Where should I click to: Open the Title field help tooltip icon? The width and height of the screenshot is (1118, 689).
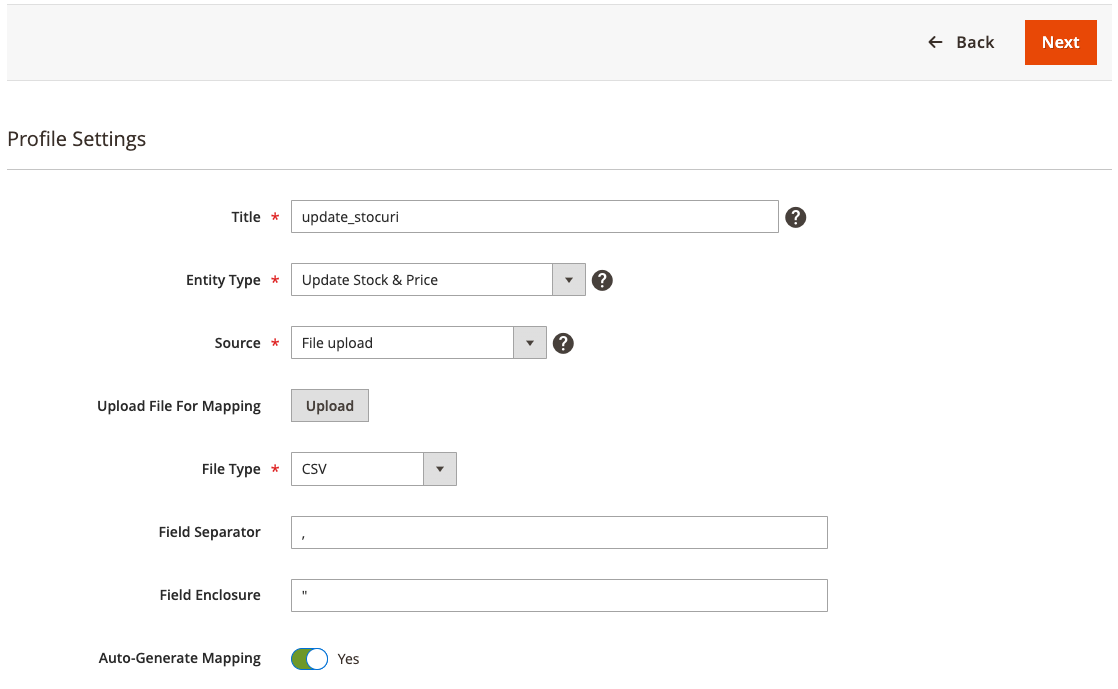click(796, 218)
